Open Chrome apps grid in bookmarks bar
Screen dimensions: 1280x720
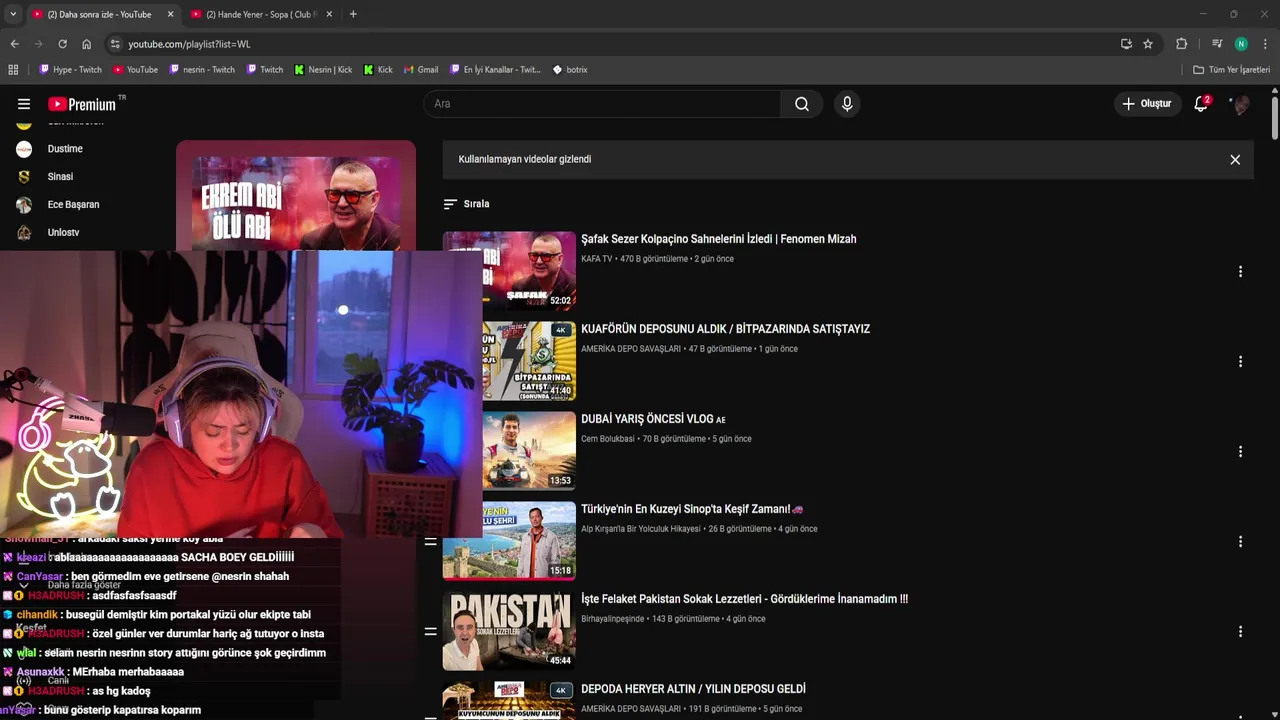click(x=13, y=70)
